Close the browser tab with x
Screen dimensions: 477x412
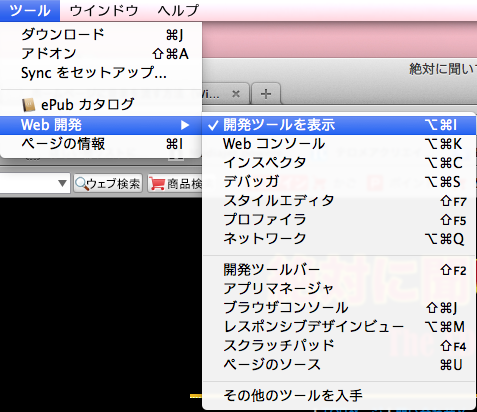pyautogui.click(x=236, y=94)
